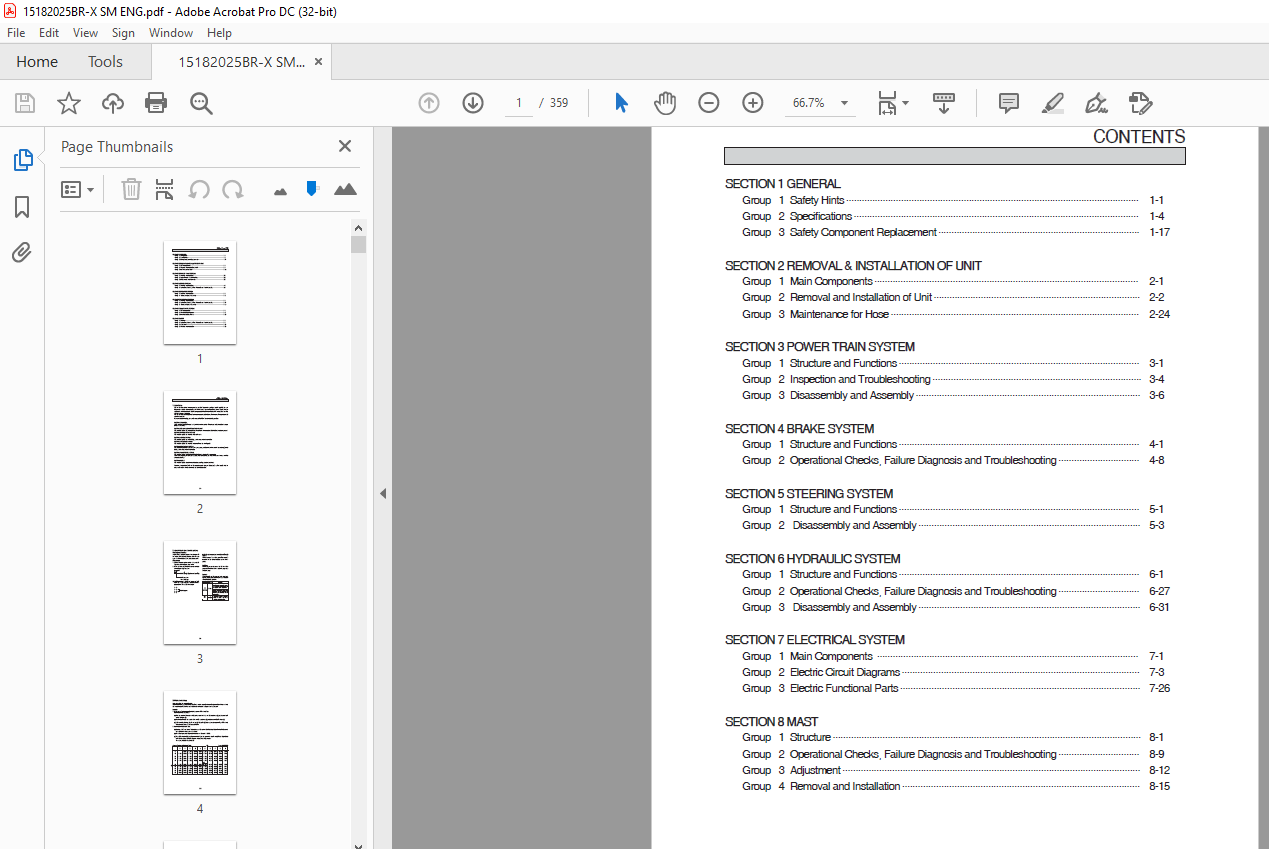The height and width of the screenshot is (849, 1269).
Task: Add a comment sticky note
Action: 1009,103
